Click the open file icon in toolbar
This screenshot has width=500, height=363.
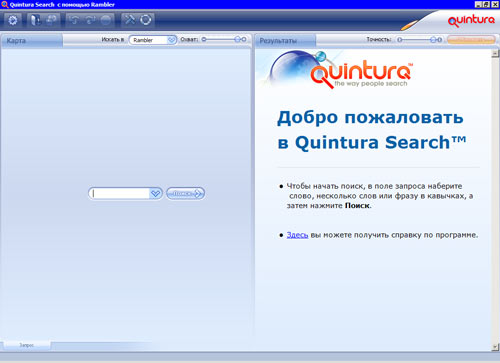click(35, 20)
